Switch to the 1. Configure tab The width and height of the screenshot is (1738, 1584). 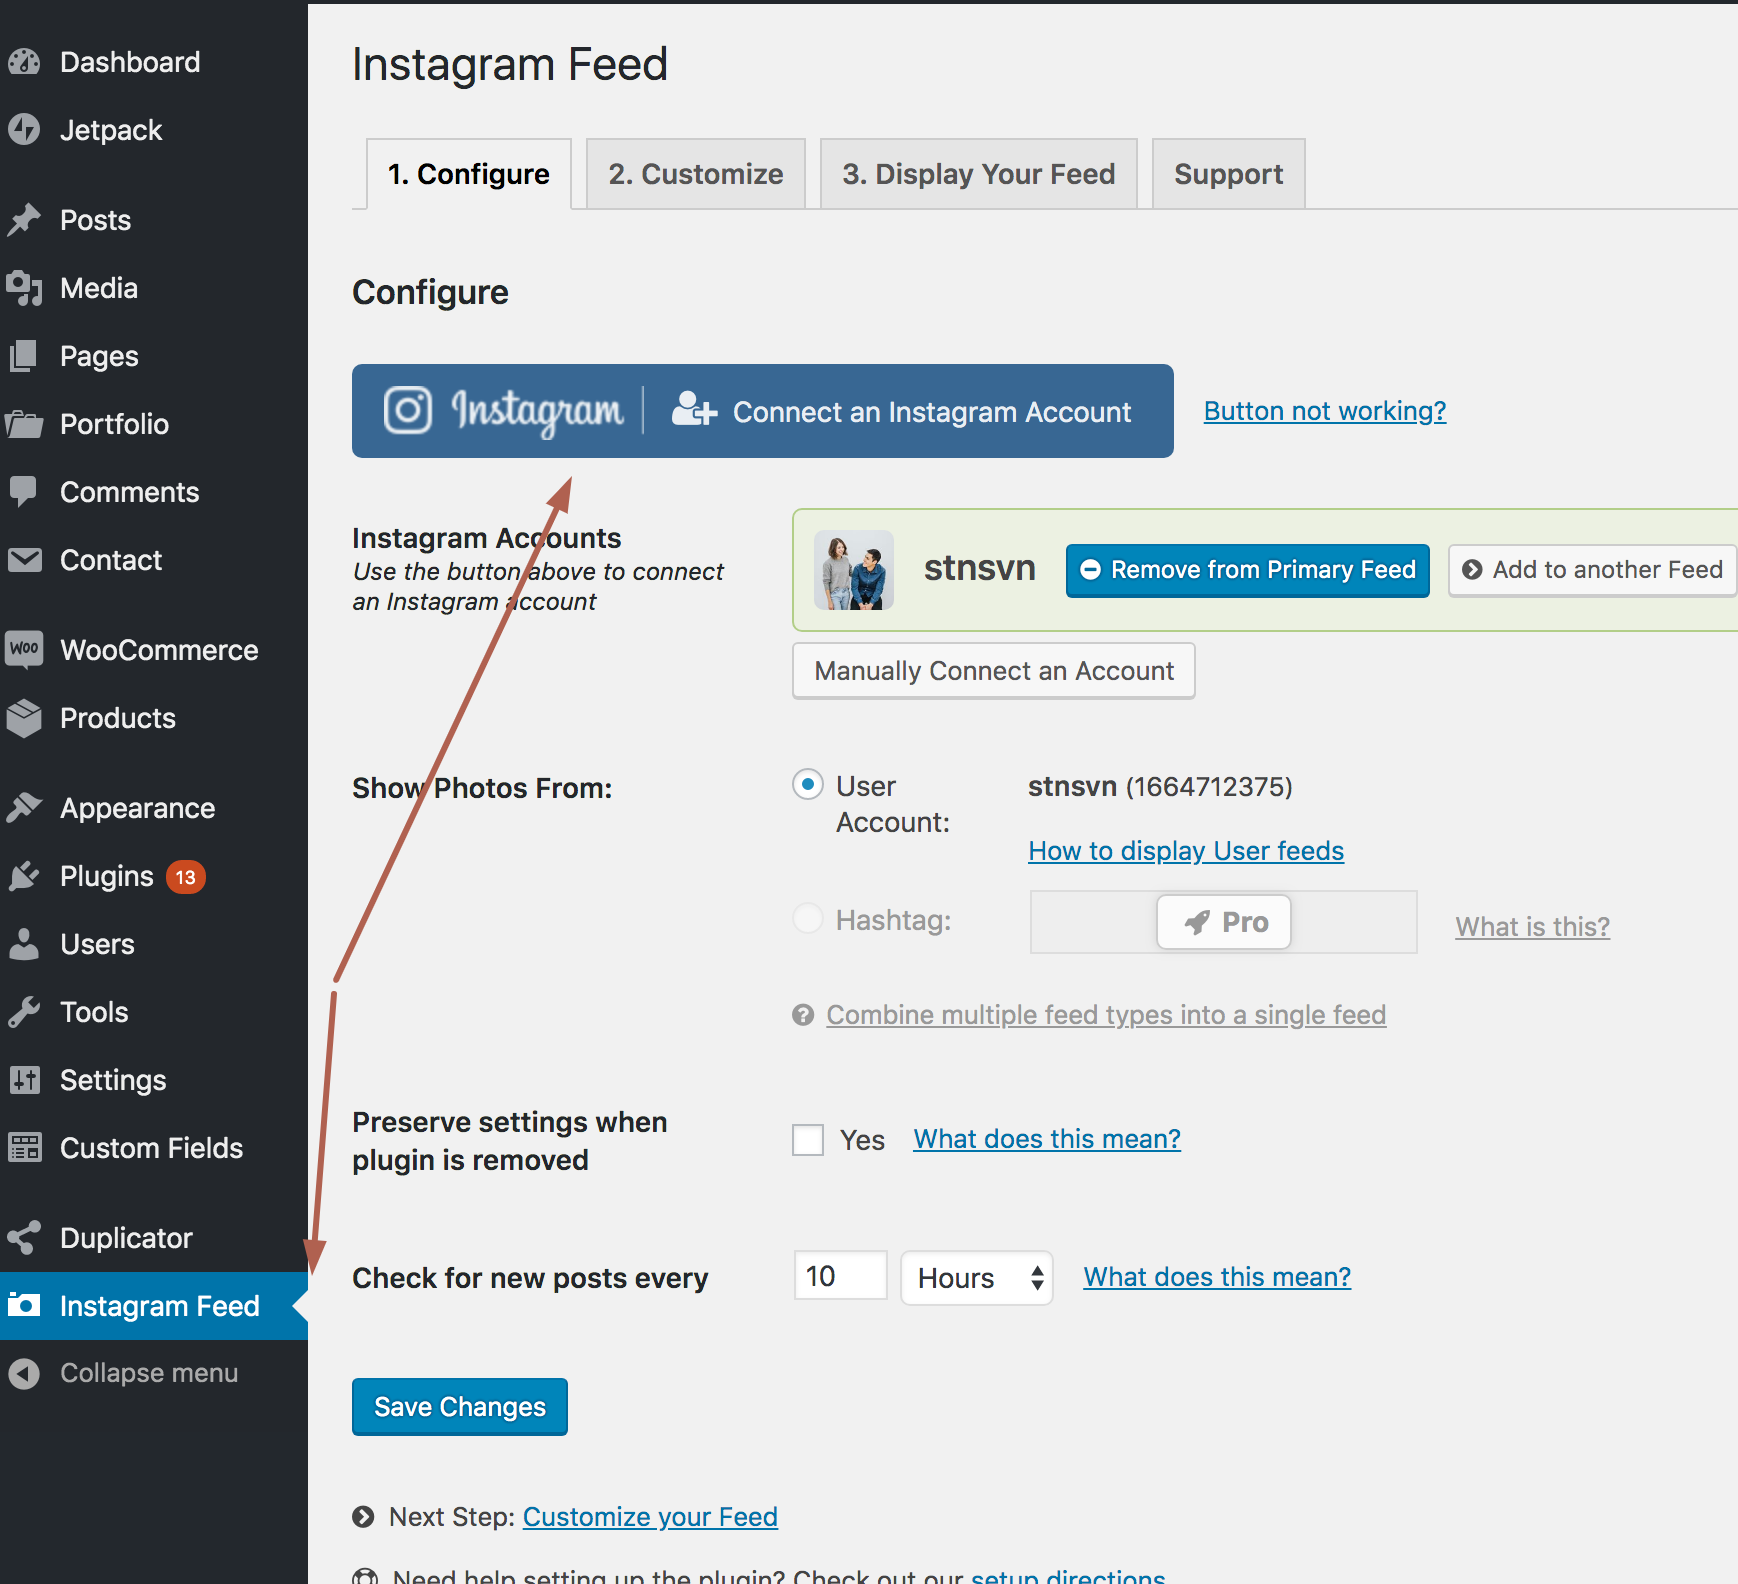click(x=469, y=174)
